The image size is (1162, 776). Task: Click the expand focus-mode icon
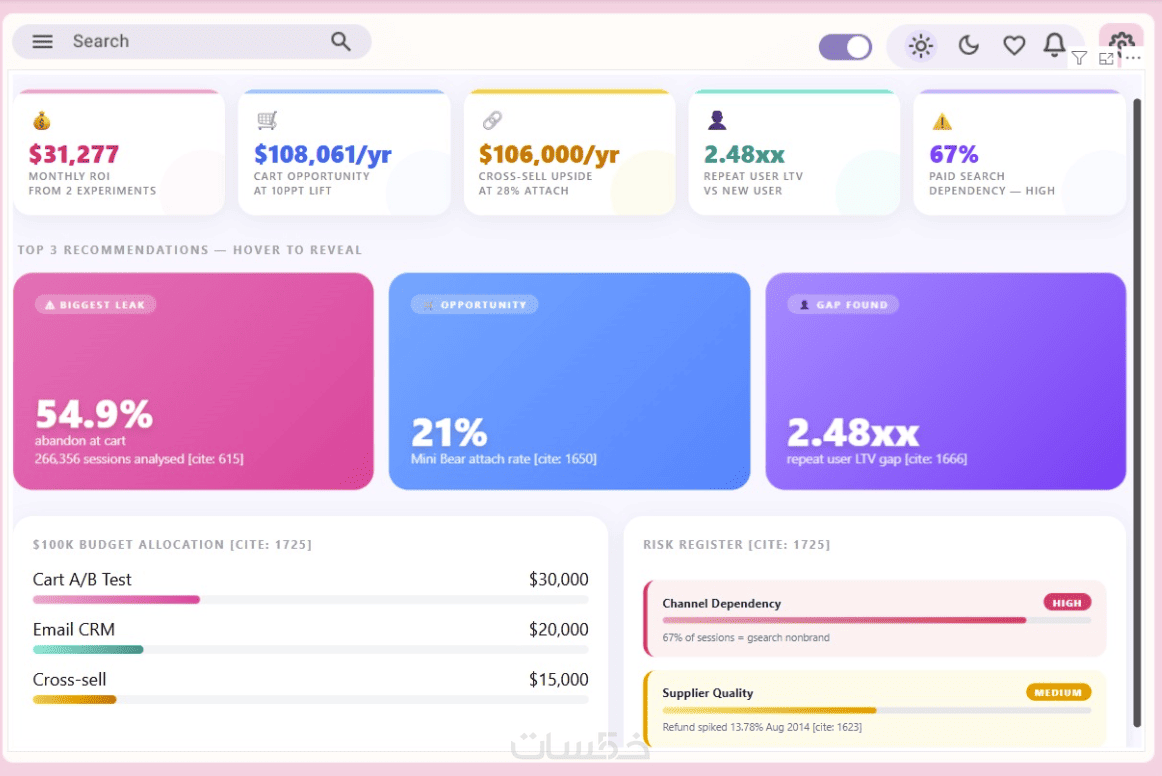pos(1106,59)
